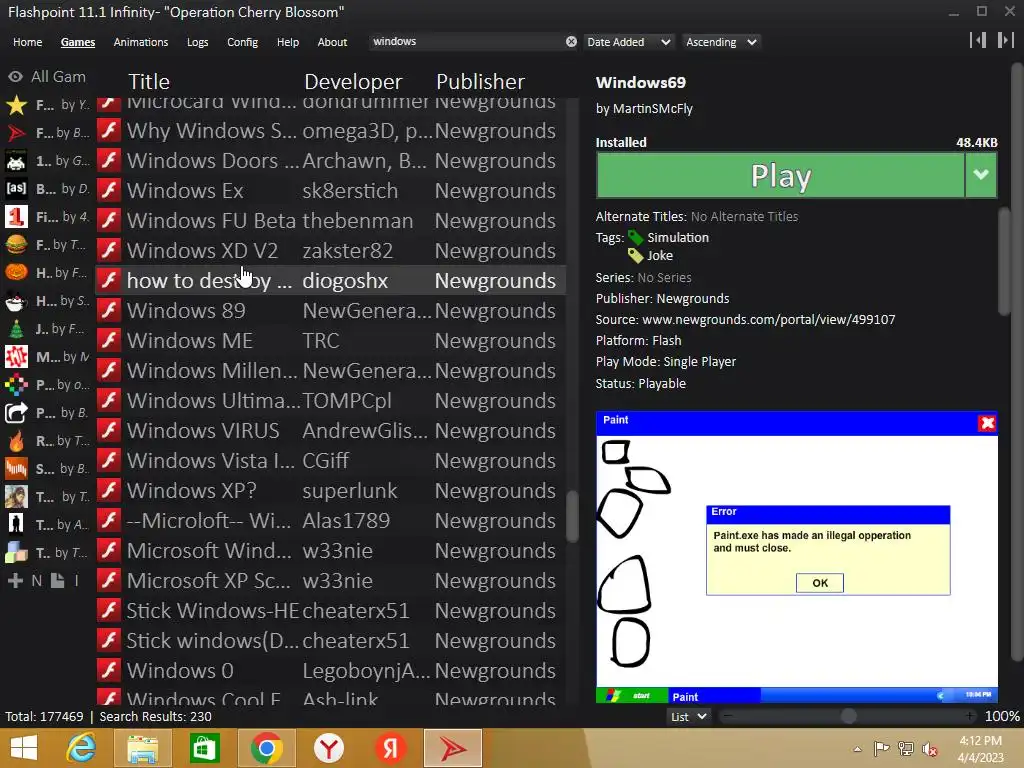Open the Logs tab
Viewport: 1024px width, 768px height.
197,42
